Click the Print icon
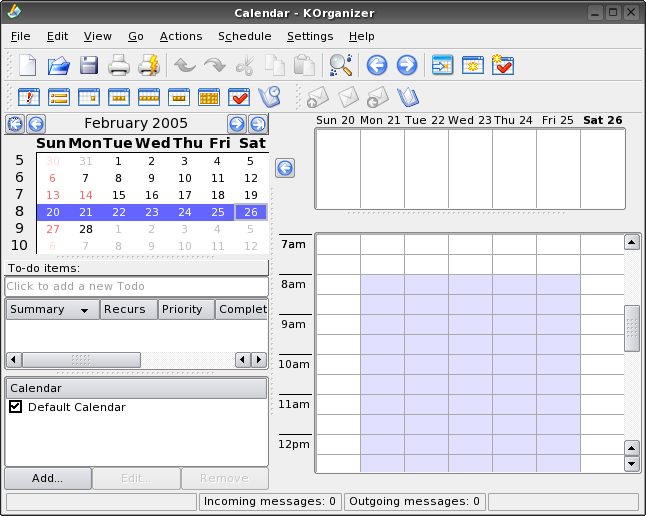Screen dimensions: 646x516 [x=119, y=65]
